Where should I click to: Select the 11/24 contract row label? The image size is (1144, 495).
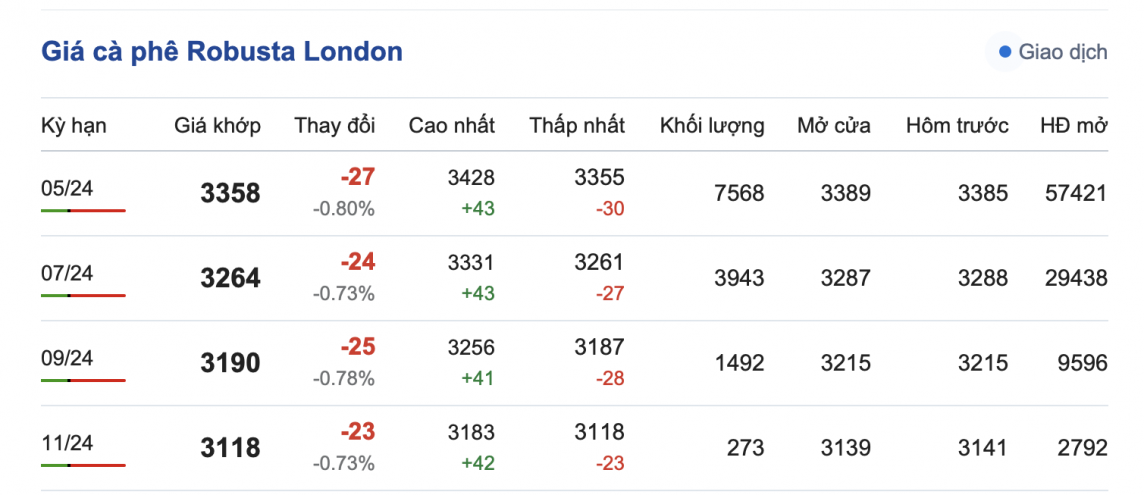pyautogui.click(x=67, y=443)
